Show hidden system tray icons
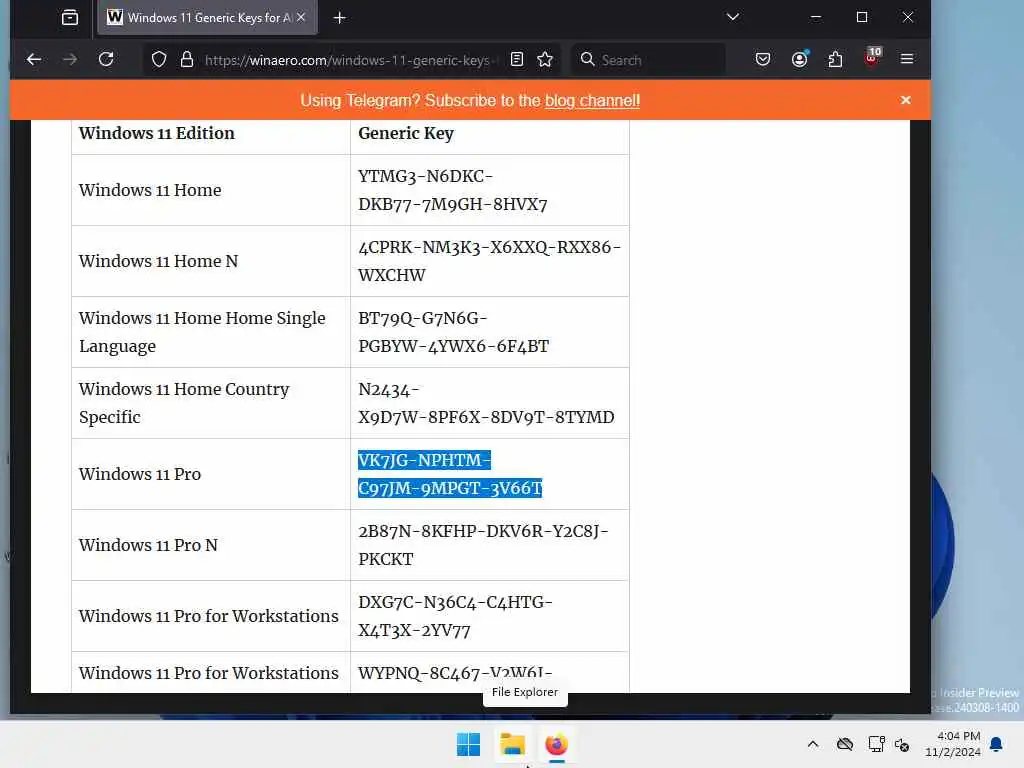Viewport: 1024px width, 768px height. (813, 744)
